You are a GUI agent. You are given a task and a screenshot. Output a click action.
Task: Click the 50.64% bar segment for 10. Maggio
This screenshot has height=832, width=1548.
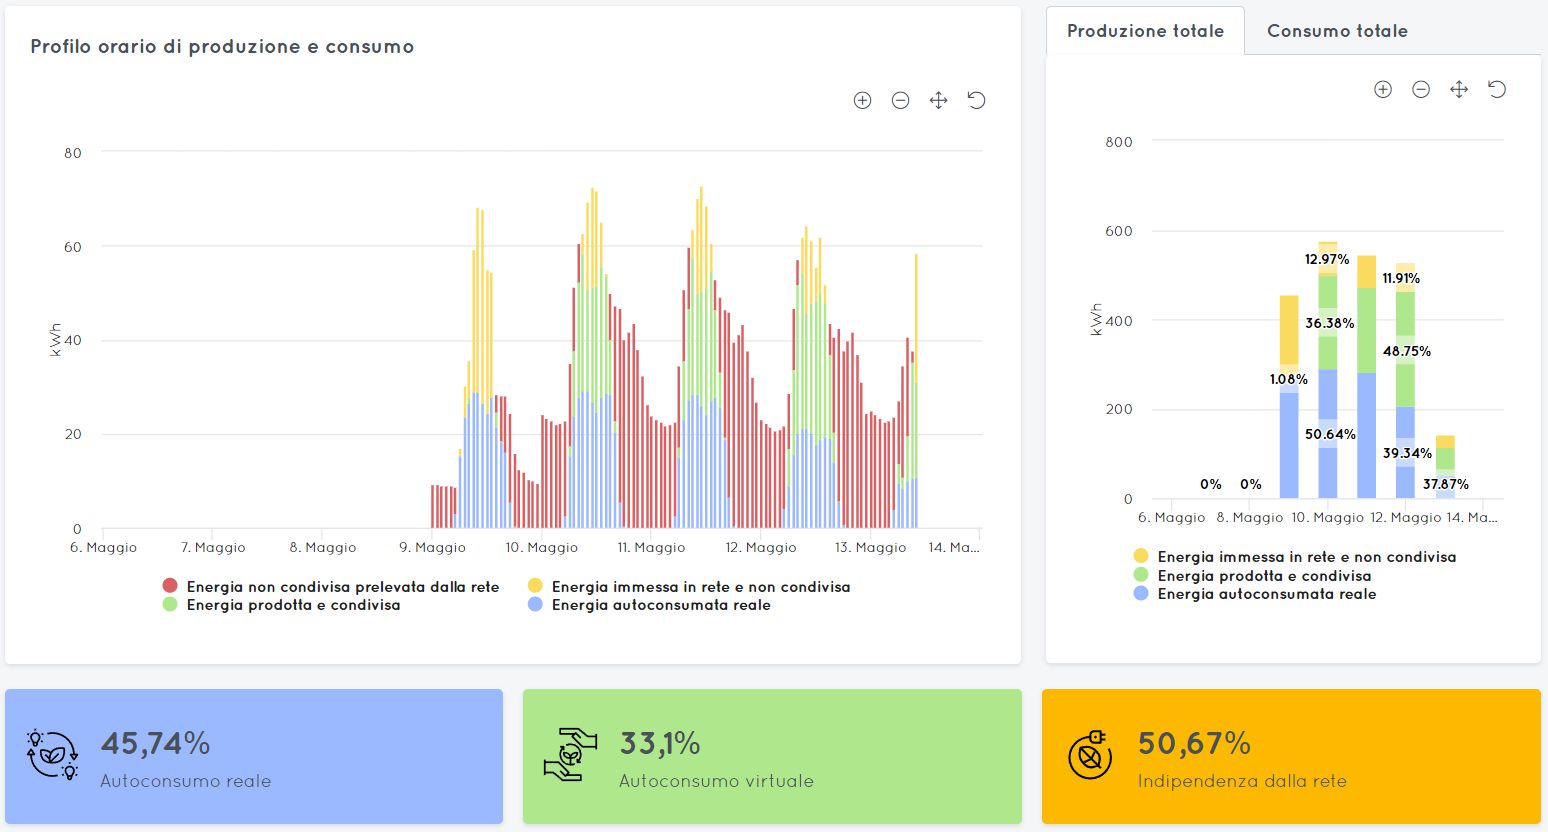tap(1328, 434)
